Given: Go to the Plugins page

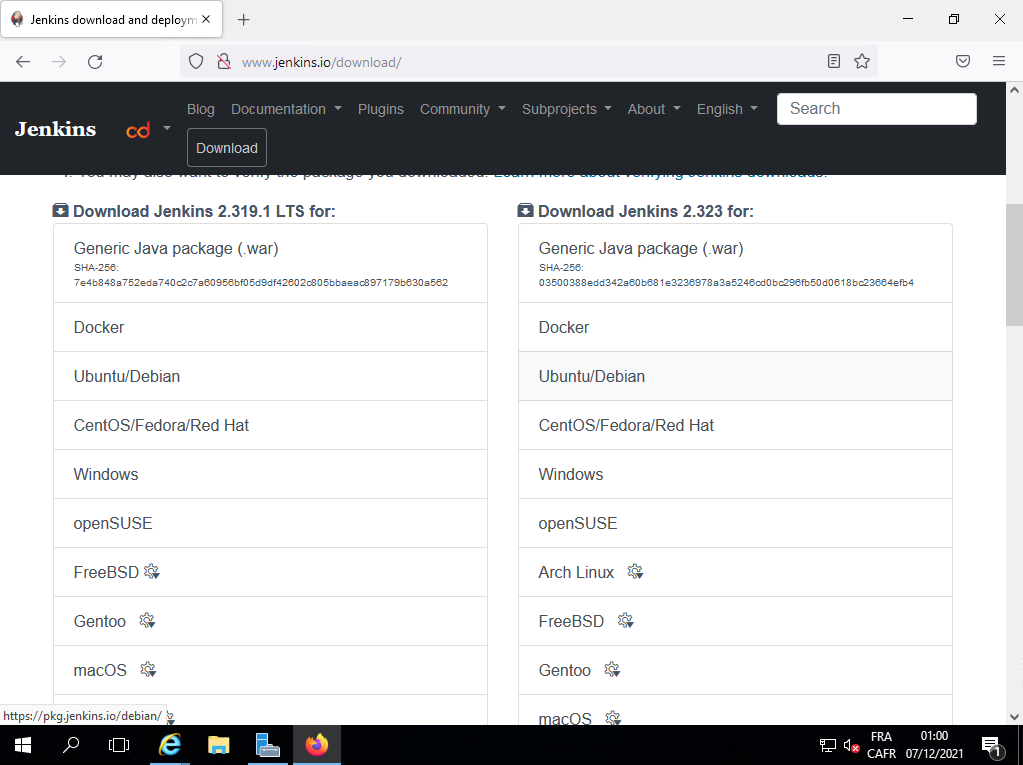Looking at the screenshot, I should tap(381, 109).
